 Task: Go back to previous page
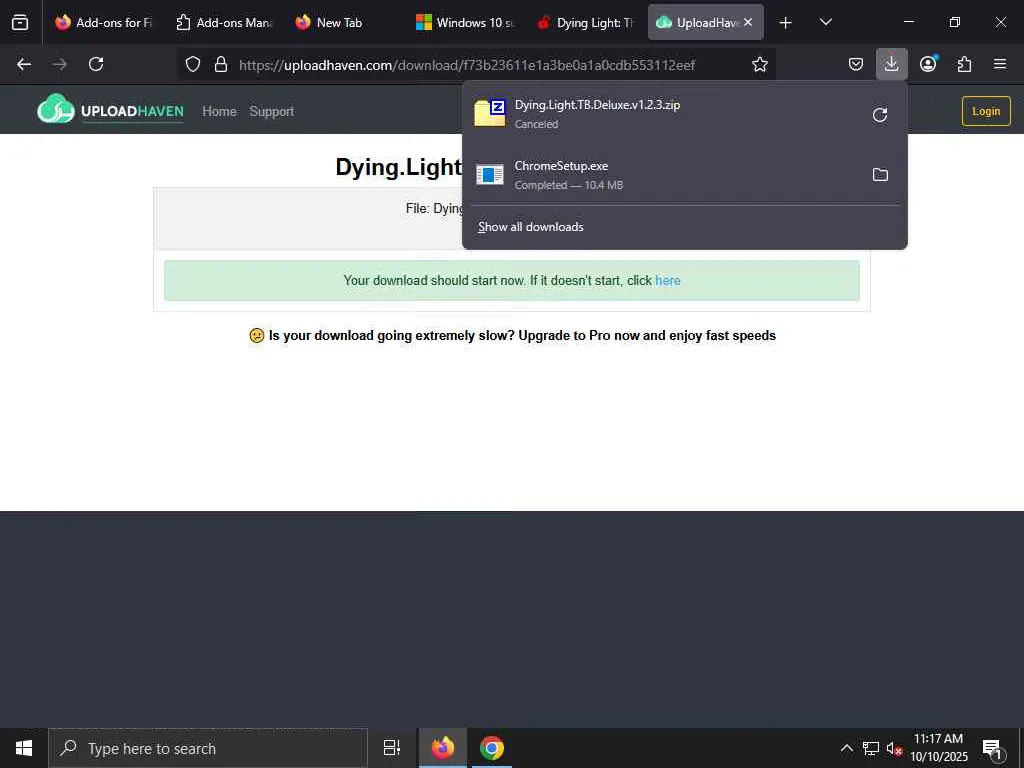coord(24,64)
